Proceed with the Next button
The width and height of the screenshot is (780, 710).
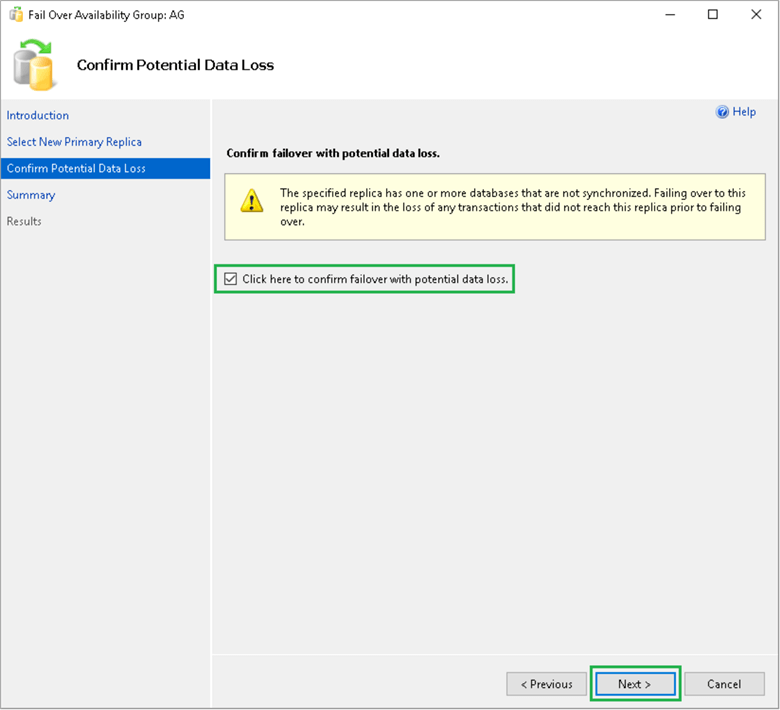(x=634, y=684)
